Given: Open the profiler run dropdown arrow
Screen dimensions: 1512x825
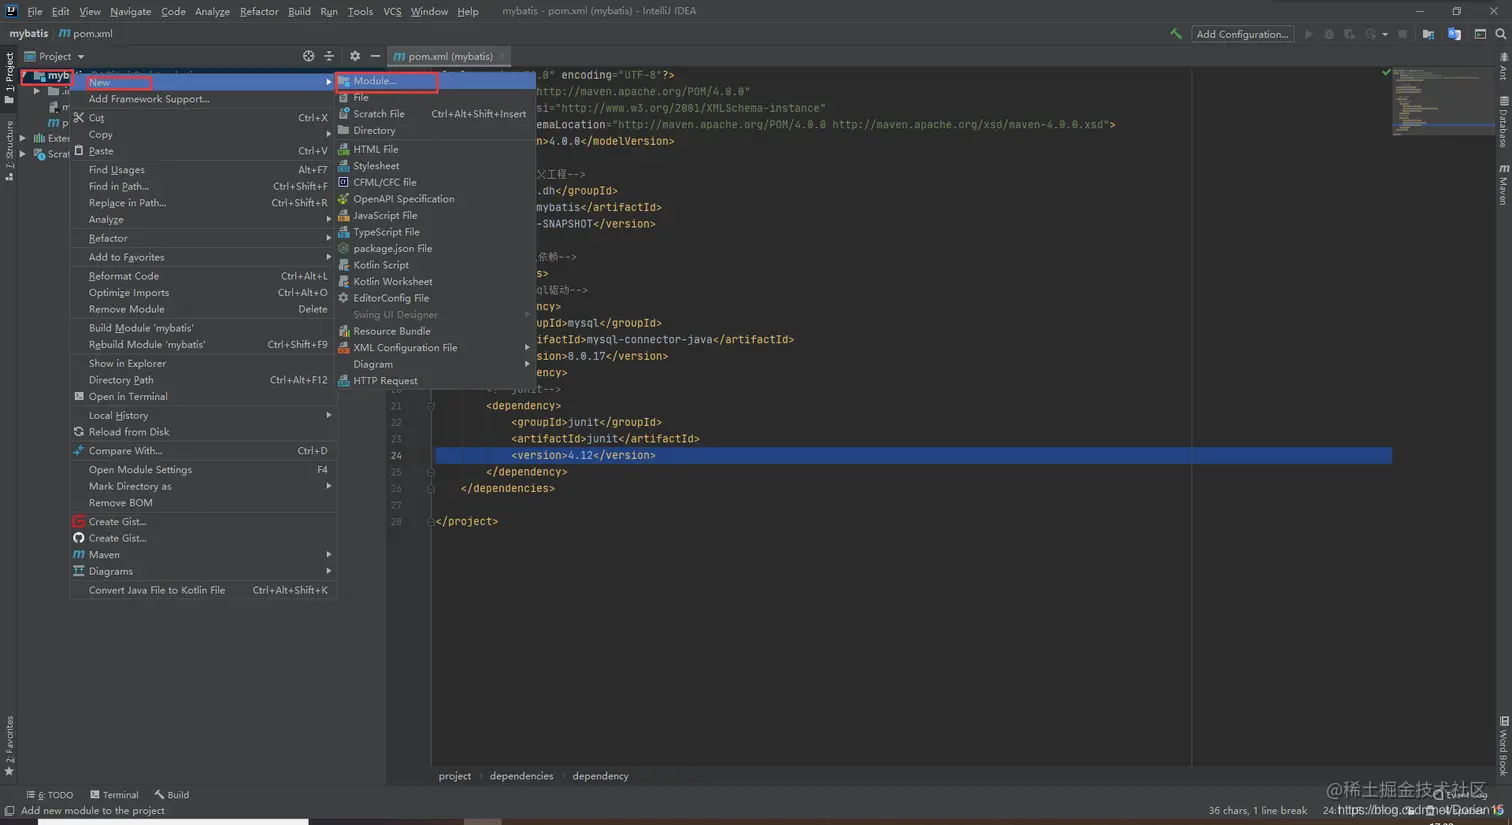Looking at the screenshot, I should point(1385,34).
